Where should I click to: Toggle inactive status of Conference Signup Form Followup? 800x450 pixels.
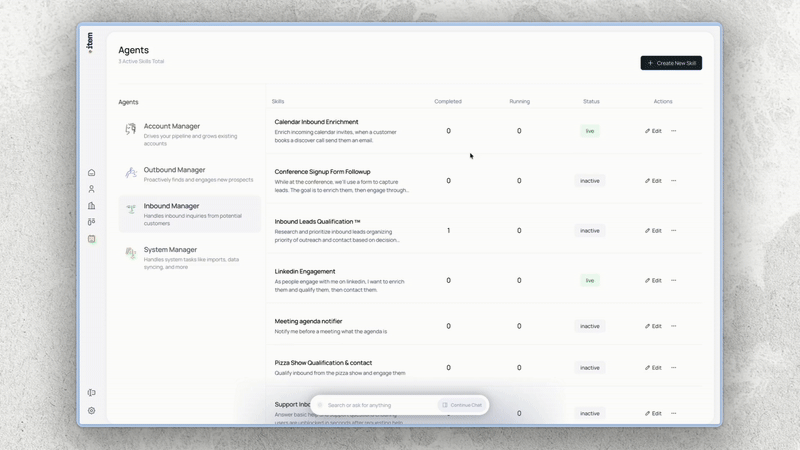tap(590, 181)
